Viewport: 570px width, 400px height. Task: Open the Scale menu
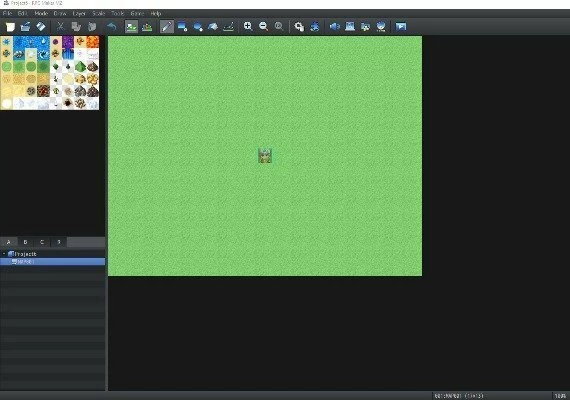(x=99, y=13)
